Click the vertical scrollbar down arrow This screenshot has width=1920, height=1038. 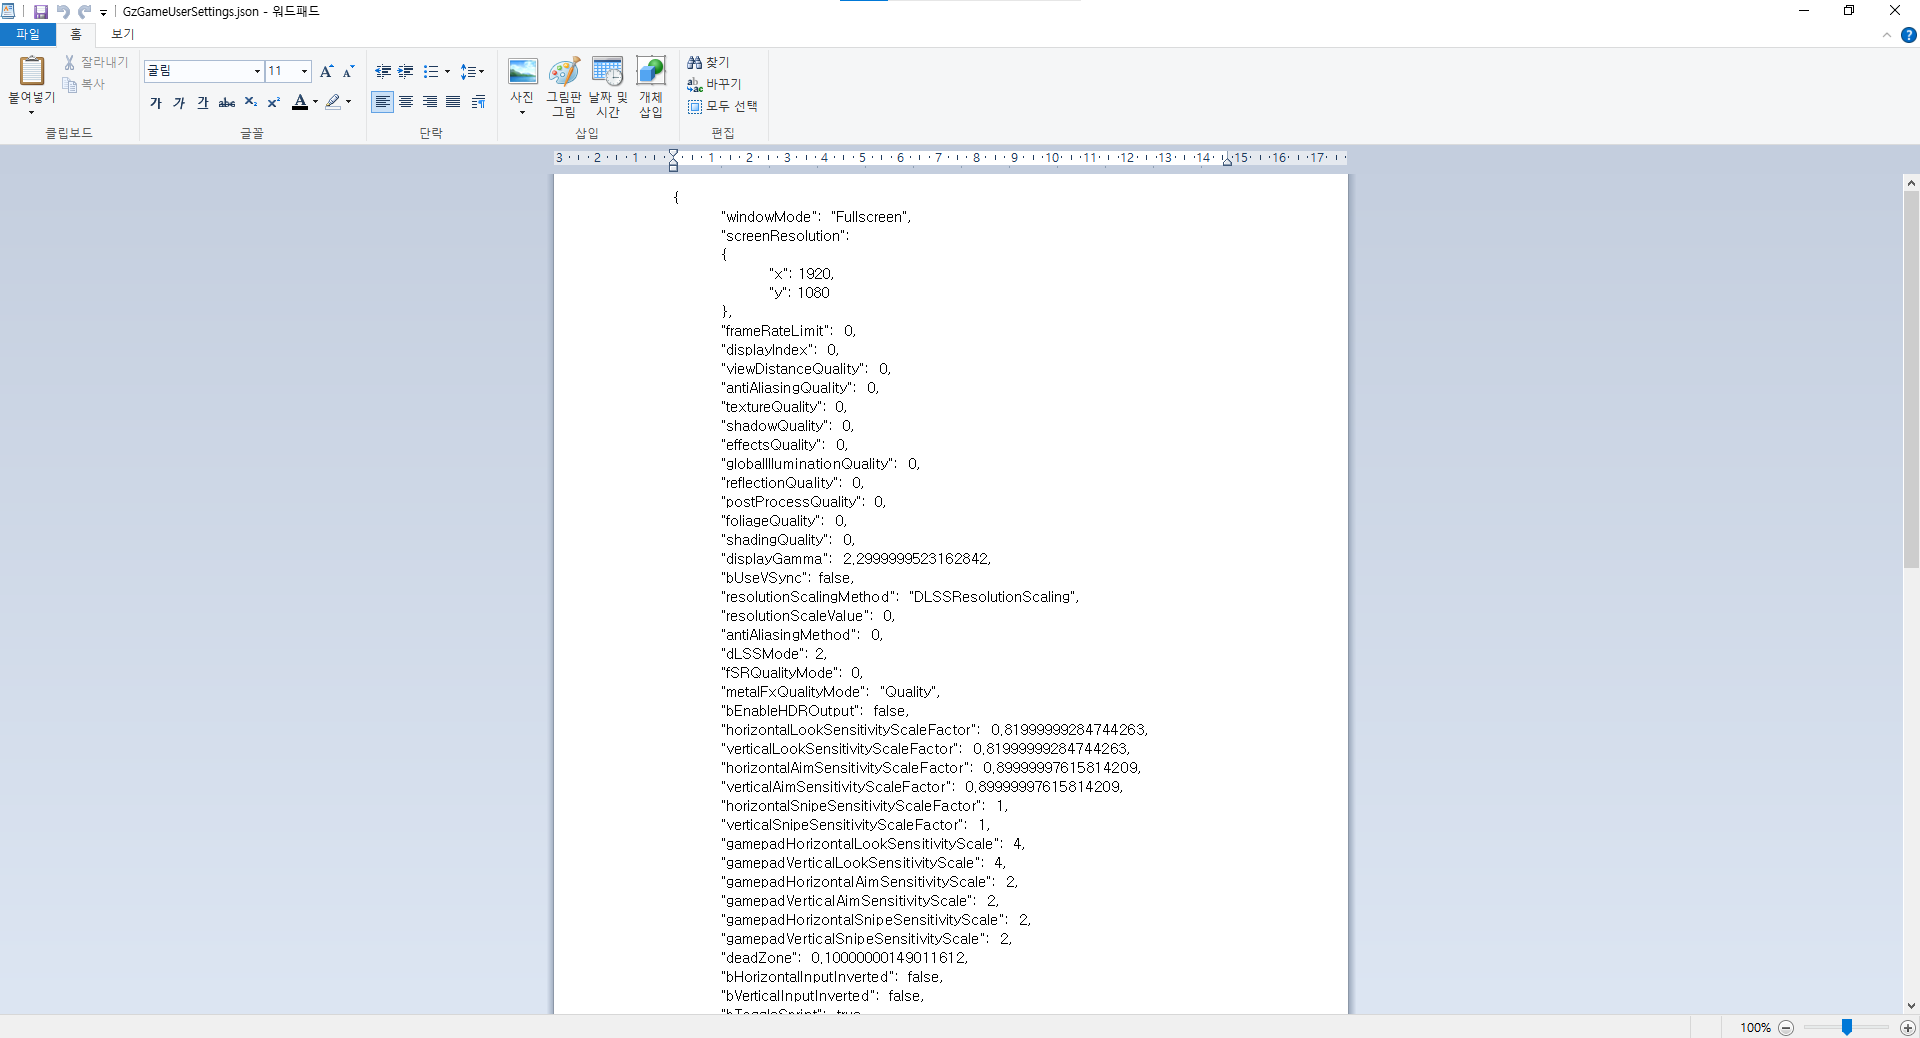coord(1910,1006)
